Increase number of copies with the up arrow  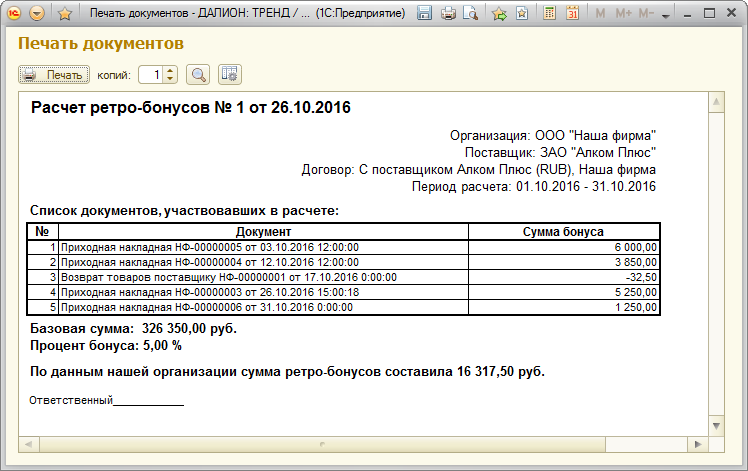170,71
